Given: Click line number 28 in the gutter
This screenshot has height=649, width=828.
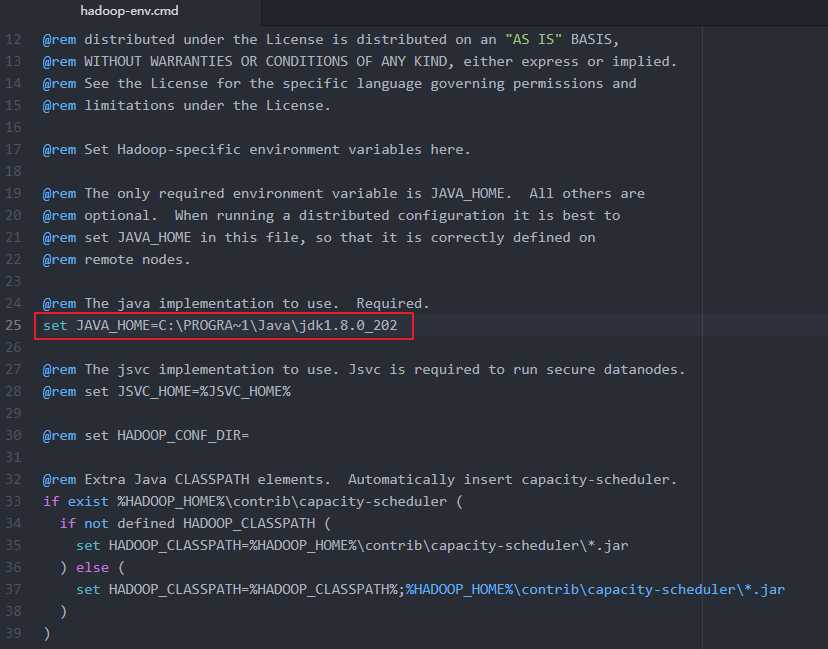Looking at the screenshot, I should pyautogui.click(x=13, y=391).
